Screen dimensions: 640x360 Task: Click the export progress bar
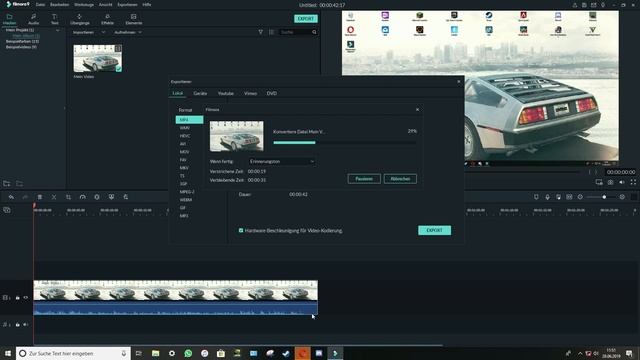pyautogui.click(x=345, y=142)
